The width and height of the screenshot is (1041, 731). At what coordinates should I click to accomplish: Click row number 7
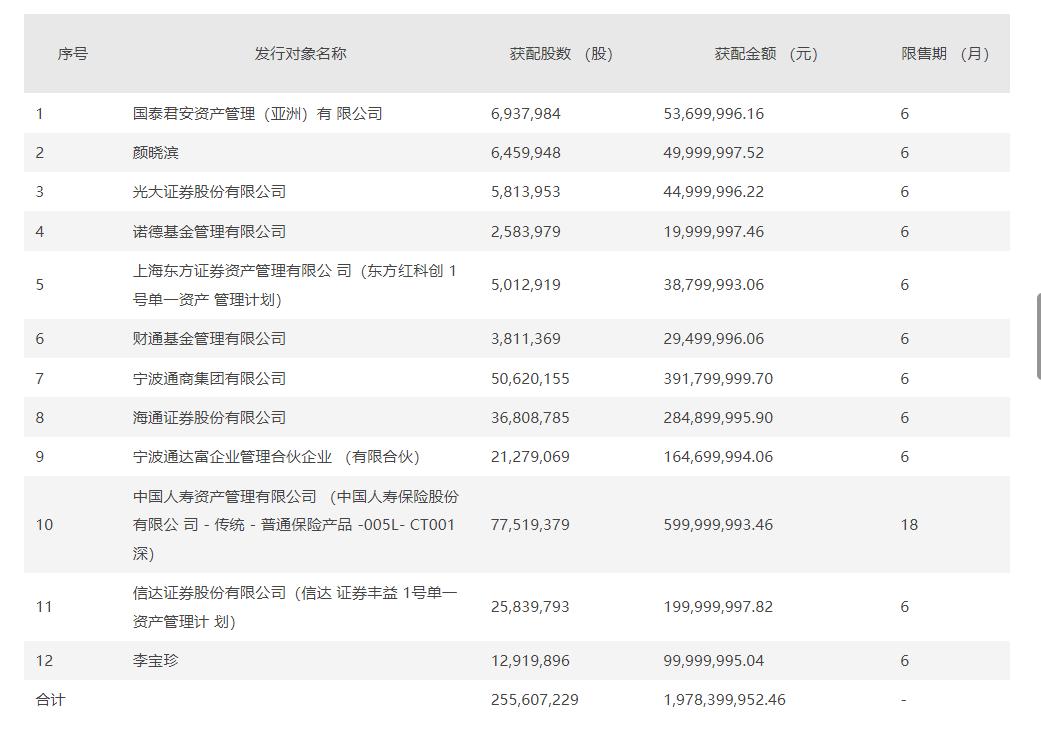coord(40,378)
